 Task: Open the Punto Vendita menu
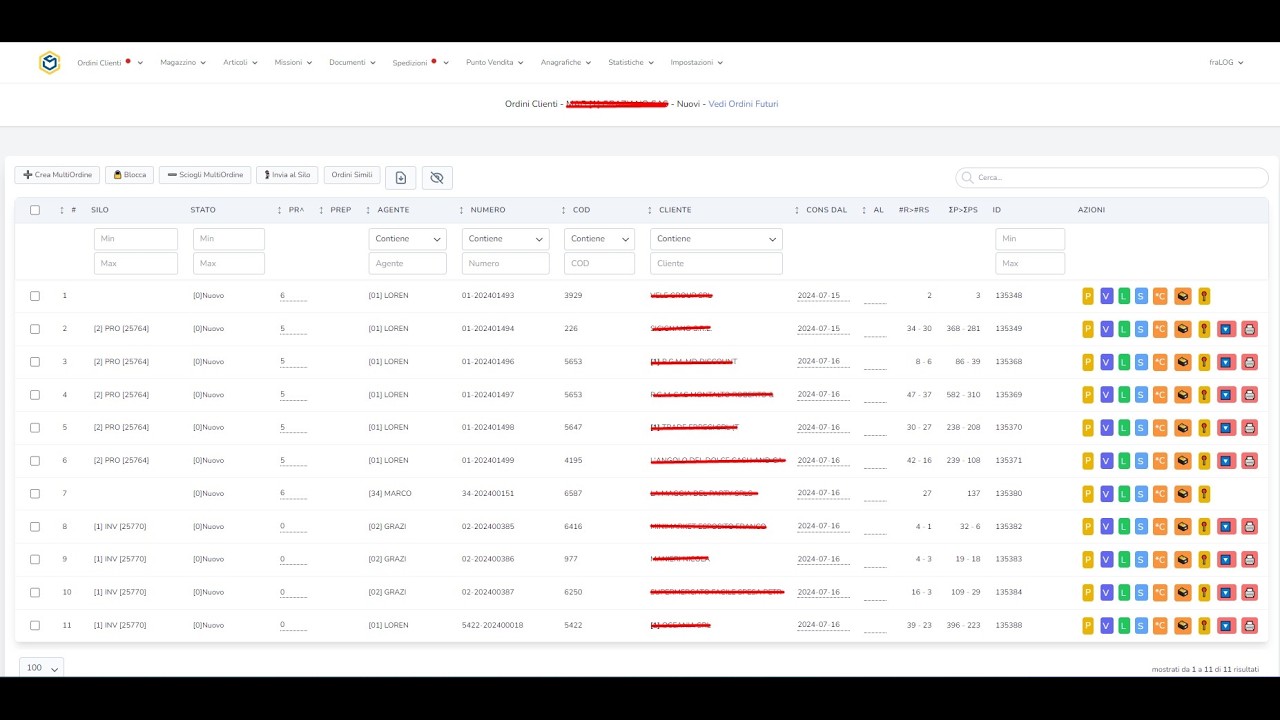click(x=495, y=62)
